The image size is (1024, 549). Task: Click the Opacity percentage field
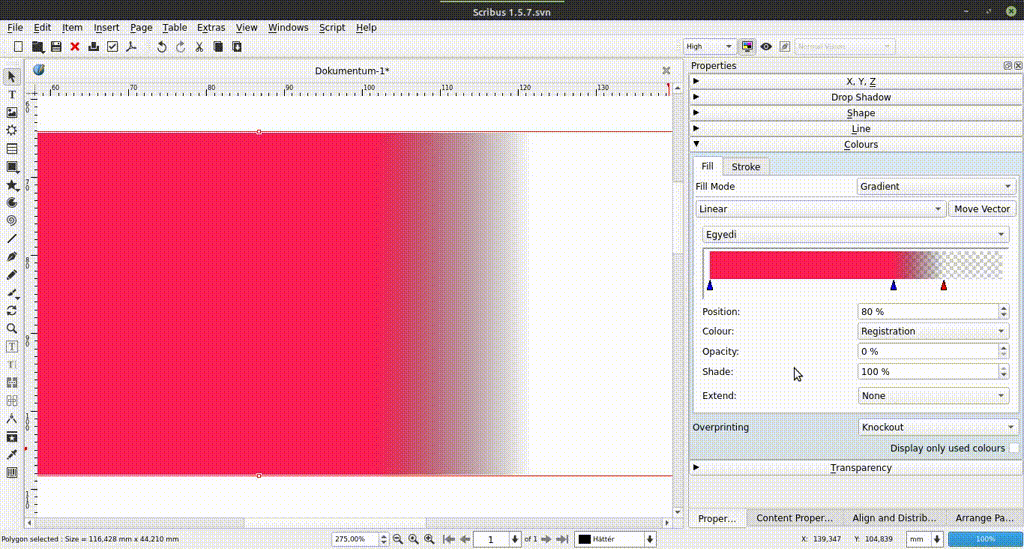click(x=927, y=352)
